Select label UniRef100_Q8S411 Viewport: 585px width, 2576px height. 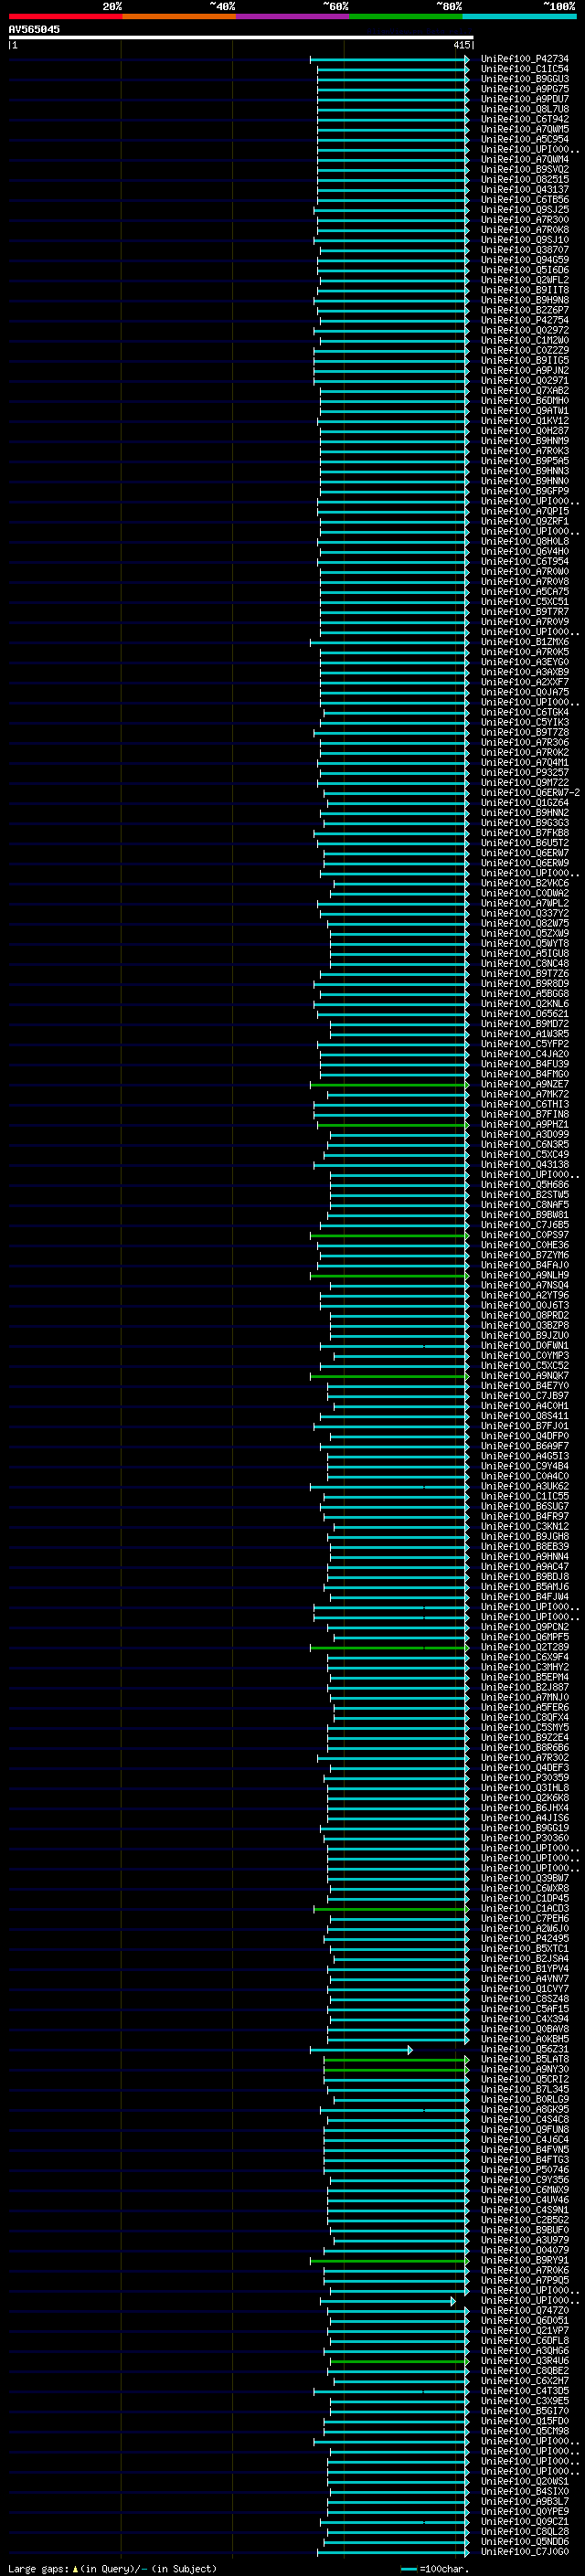click(x=524, y=1417)
